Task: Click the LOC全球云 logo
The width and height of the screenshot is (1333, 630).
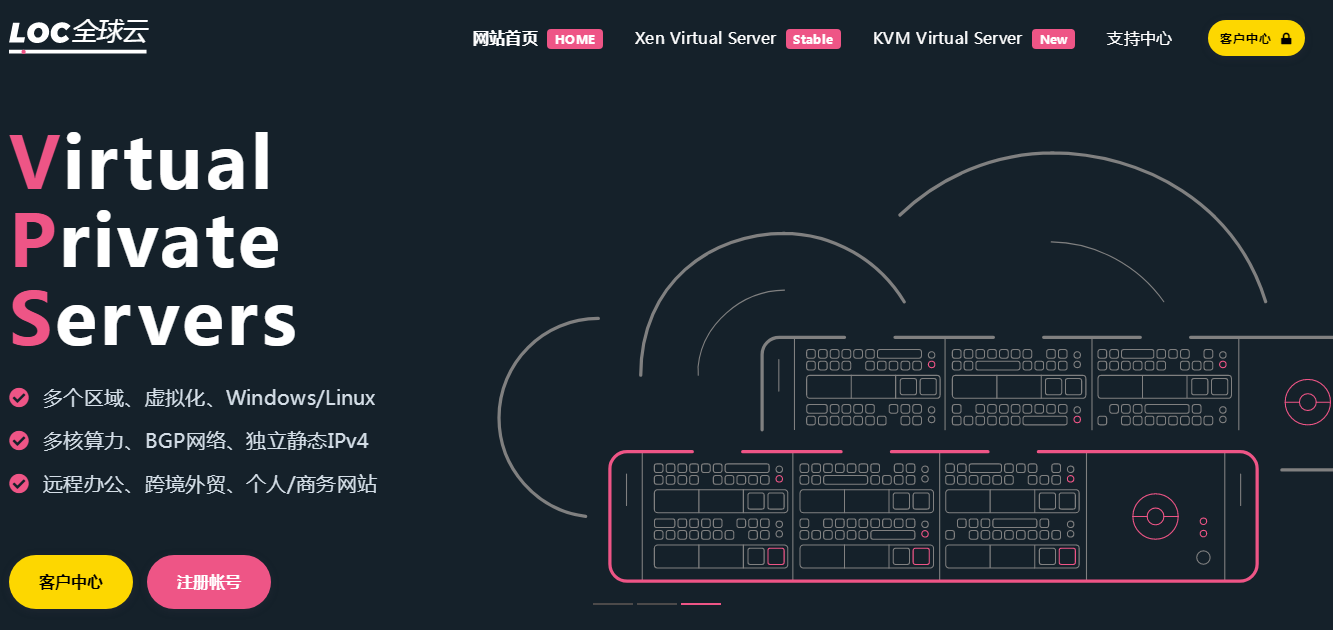Action: [78, 34]
